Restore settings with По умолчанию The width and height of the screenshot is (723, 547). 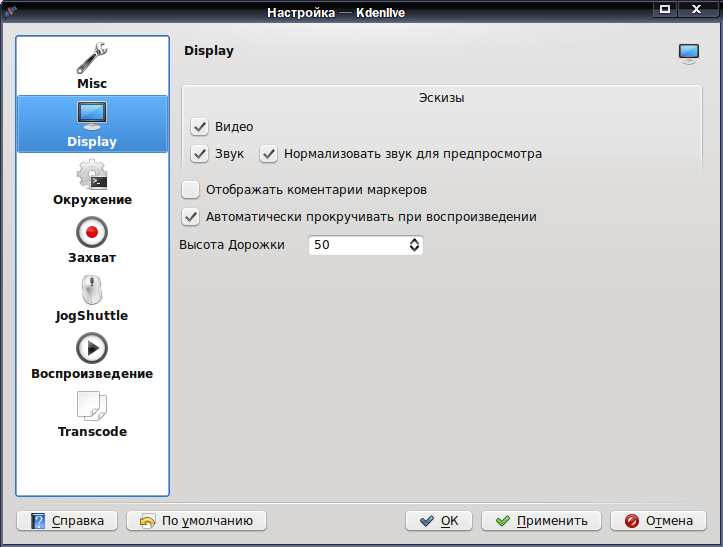196,521
